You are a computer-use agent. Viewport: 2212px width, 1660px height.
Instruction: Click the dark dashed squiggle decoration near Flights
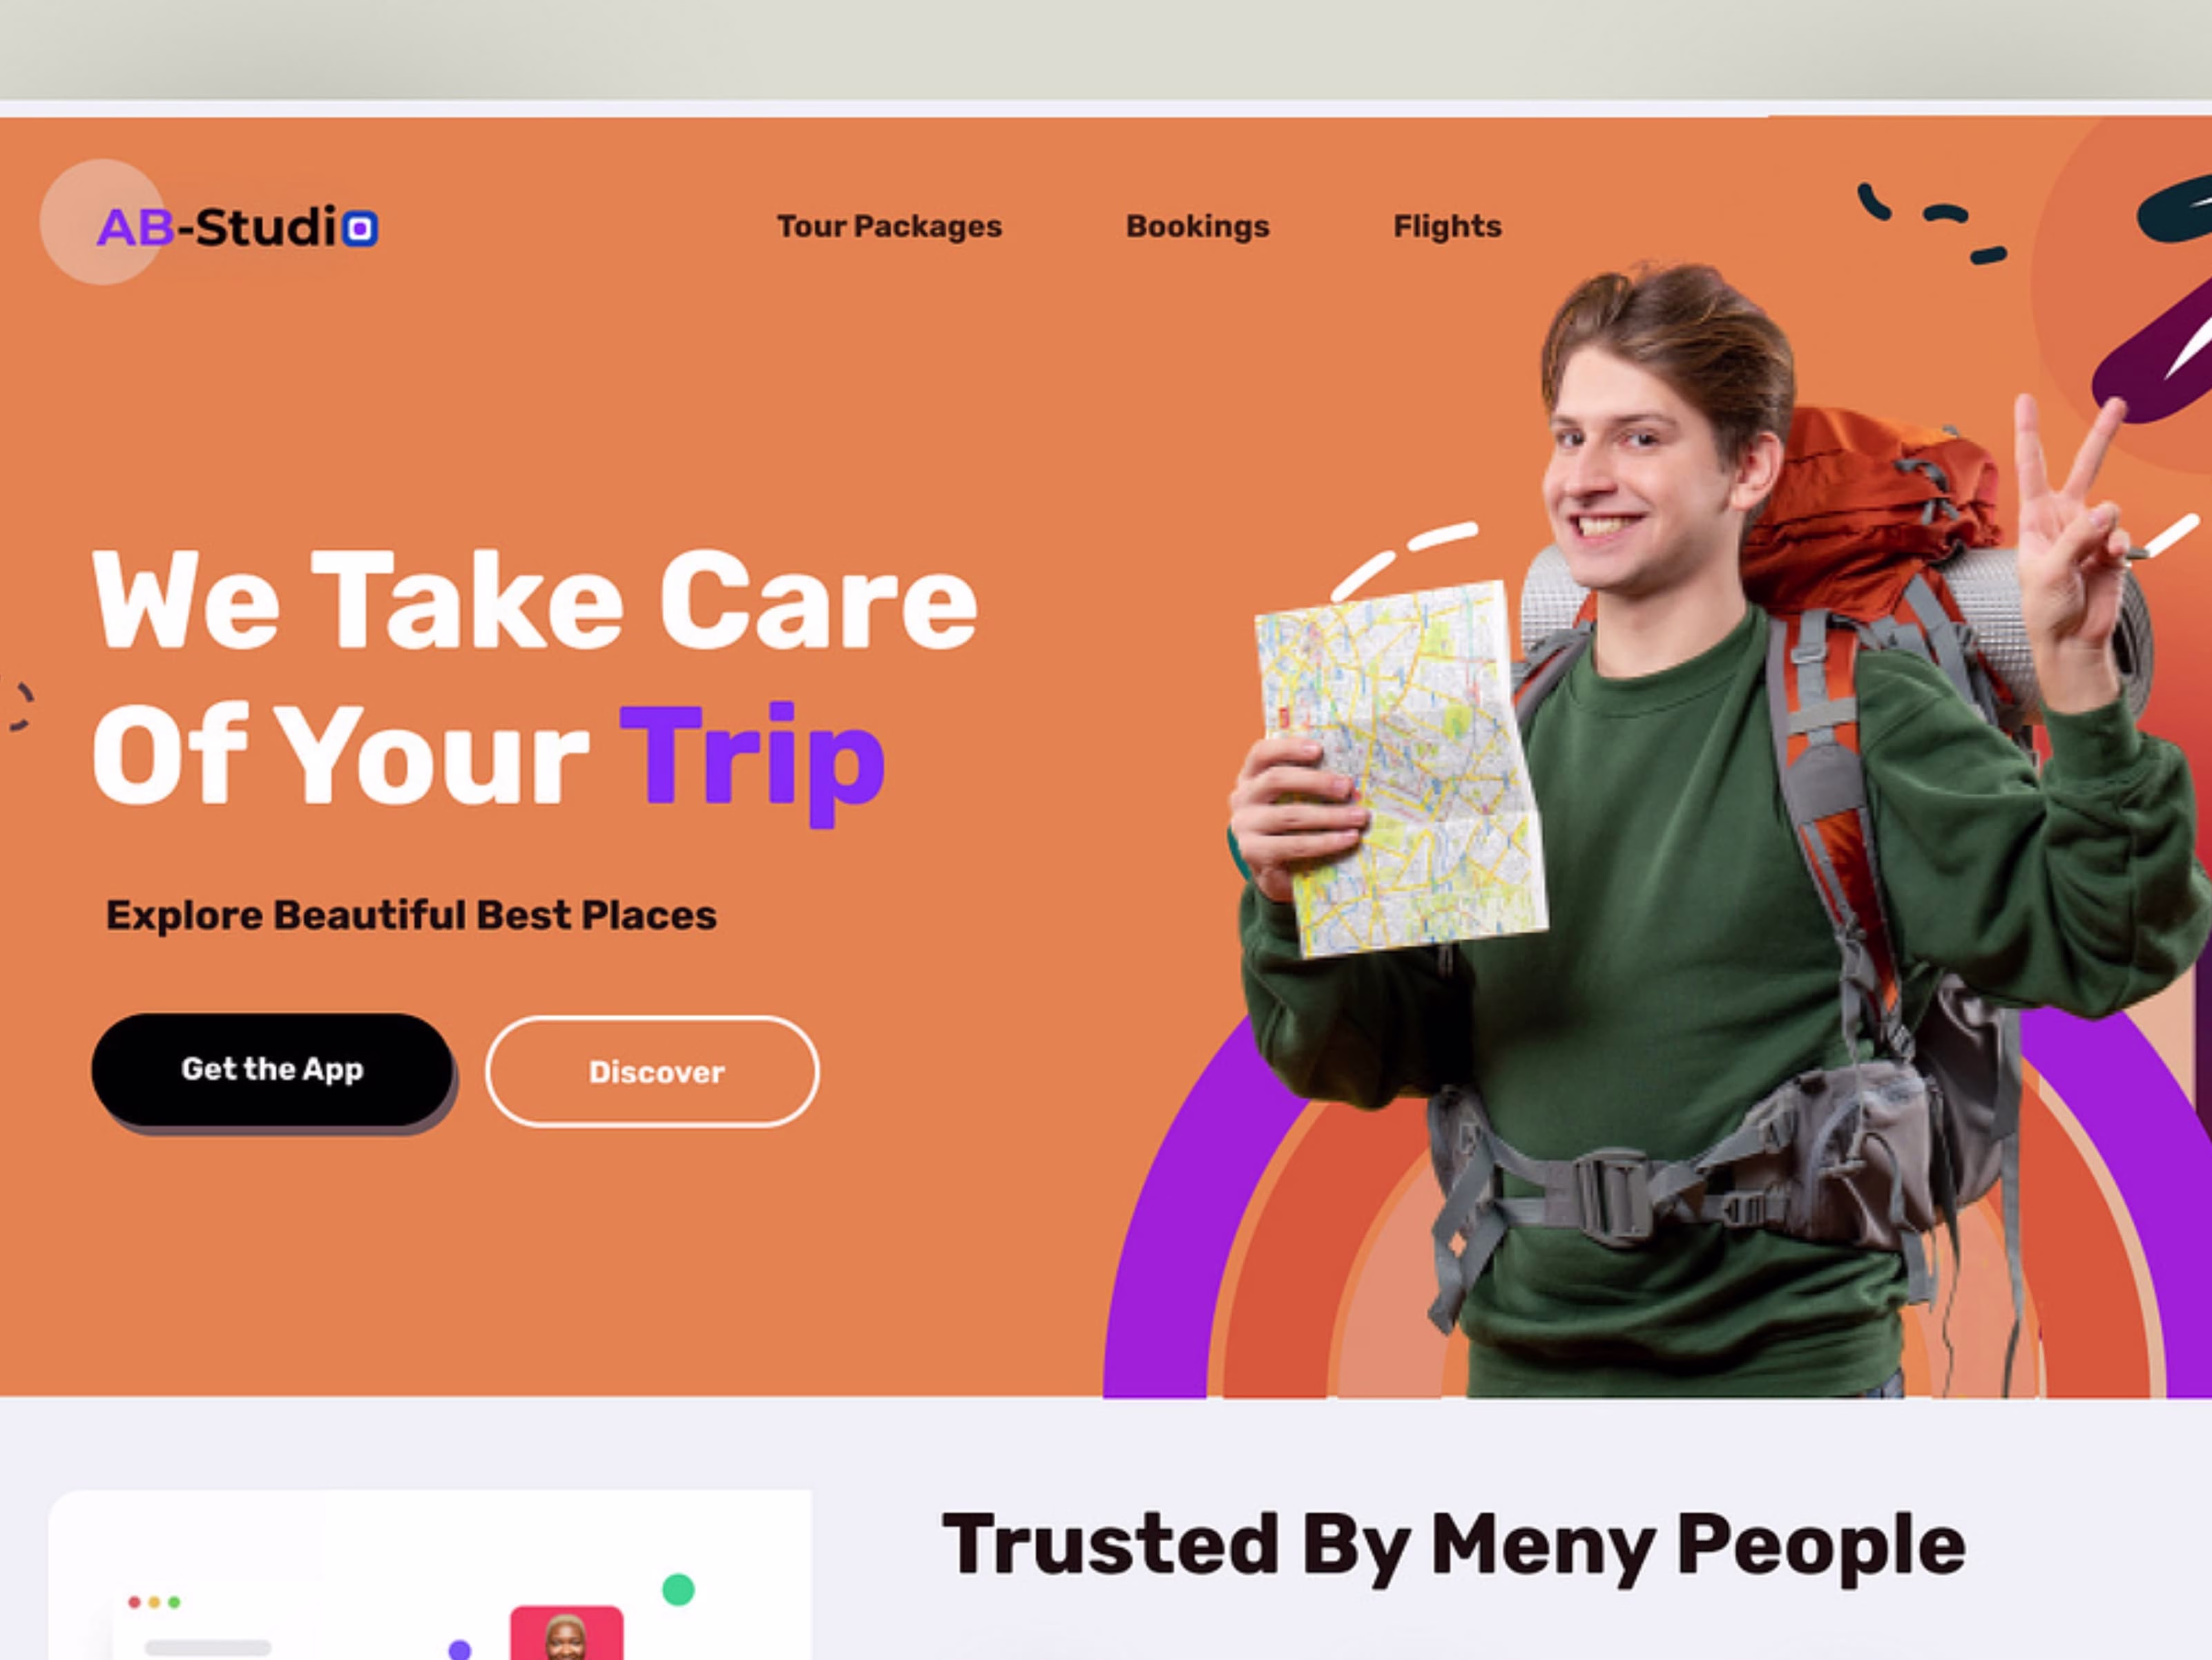[1932, 223]
